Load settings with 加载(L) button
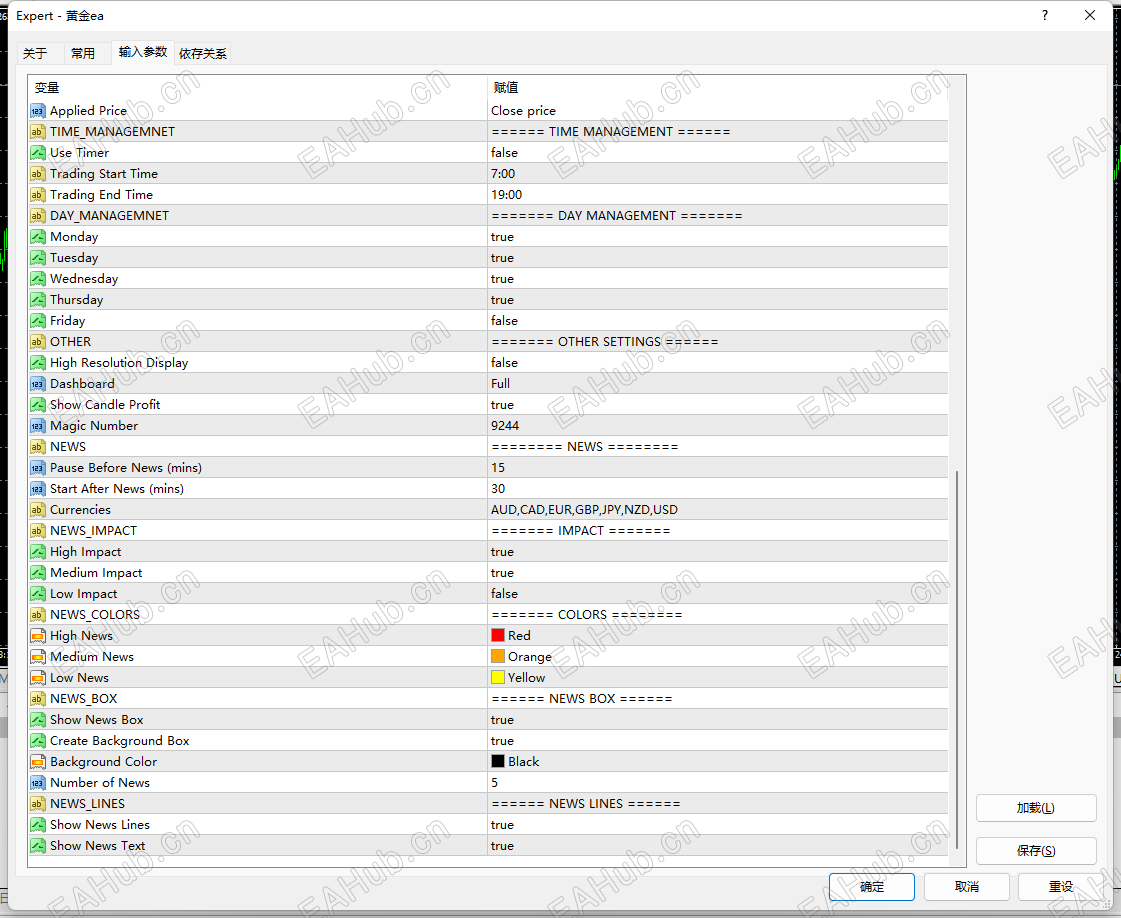The image size is (1121, 918). [x=1036, y=808]
